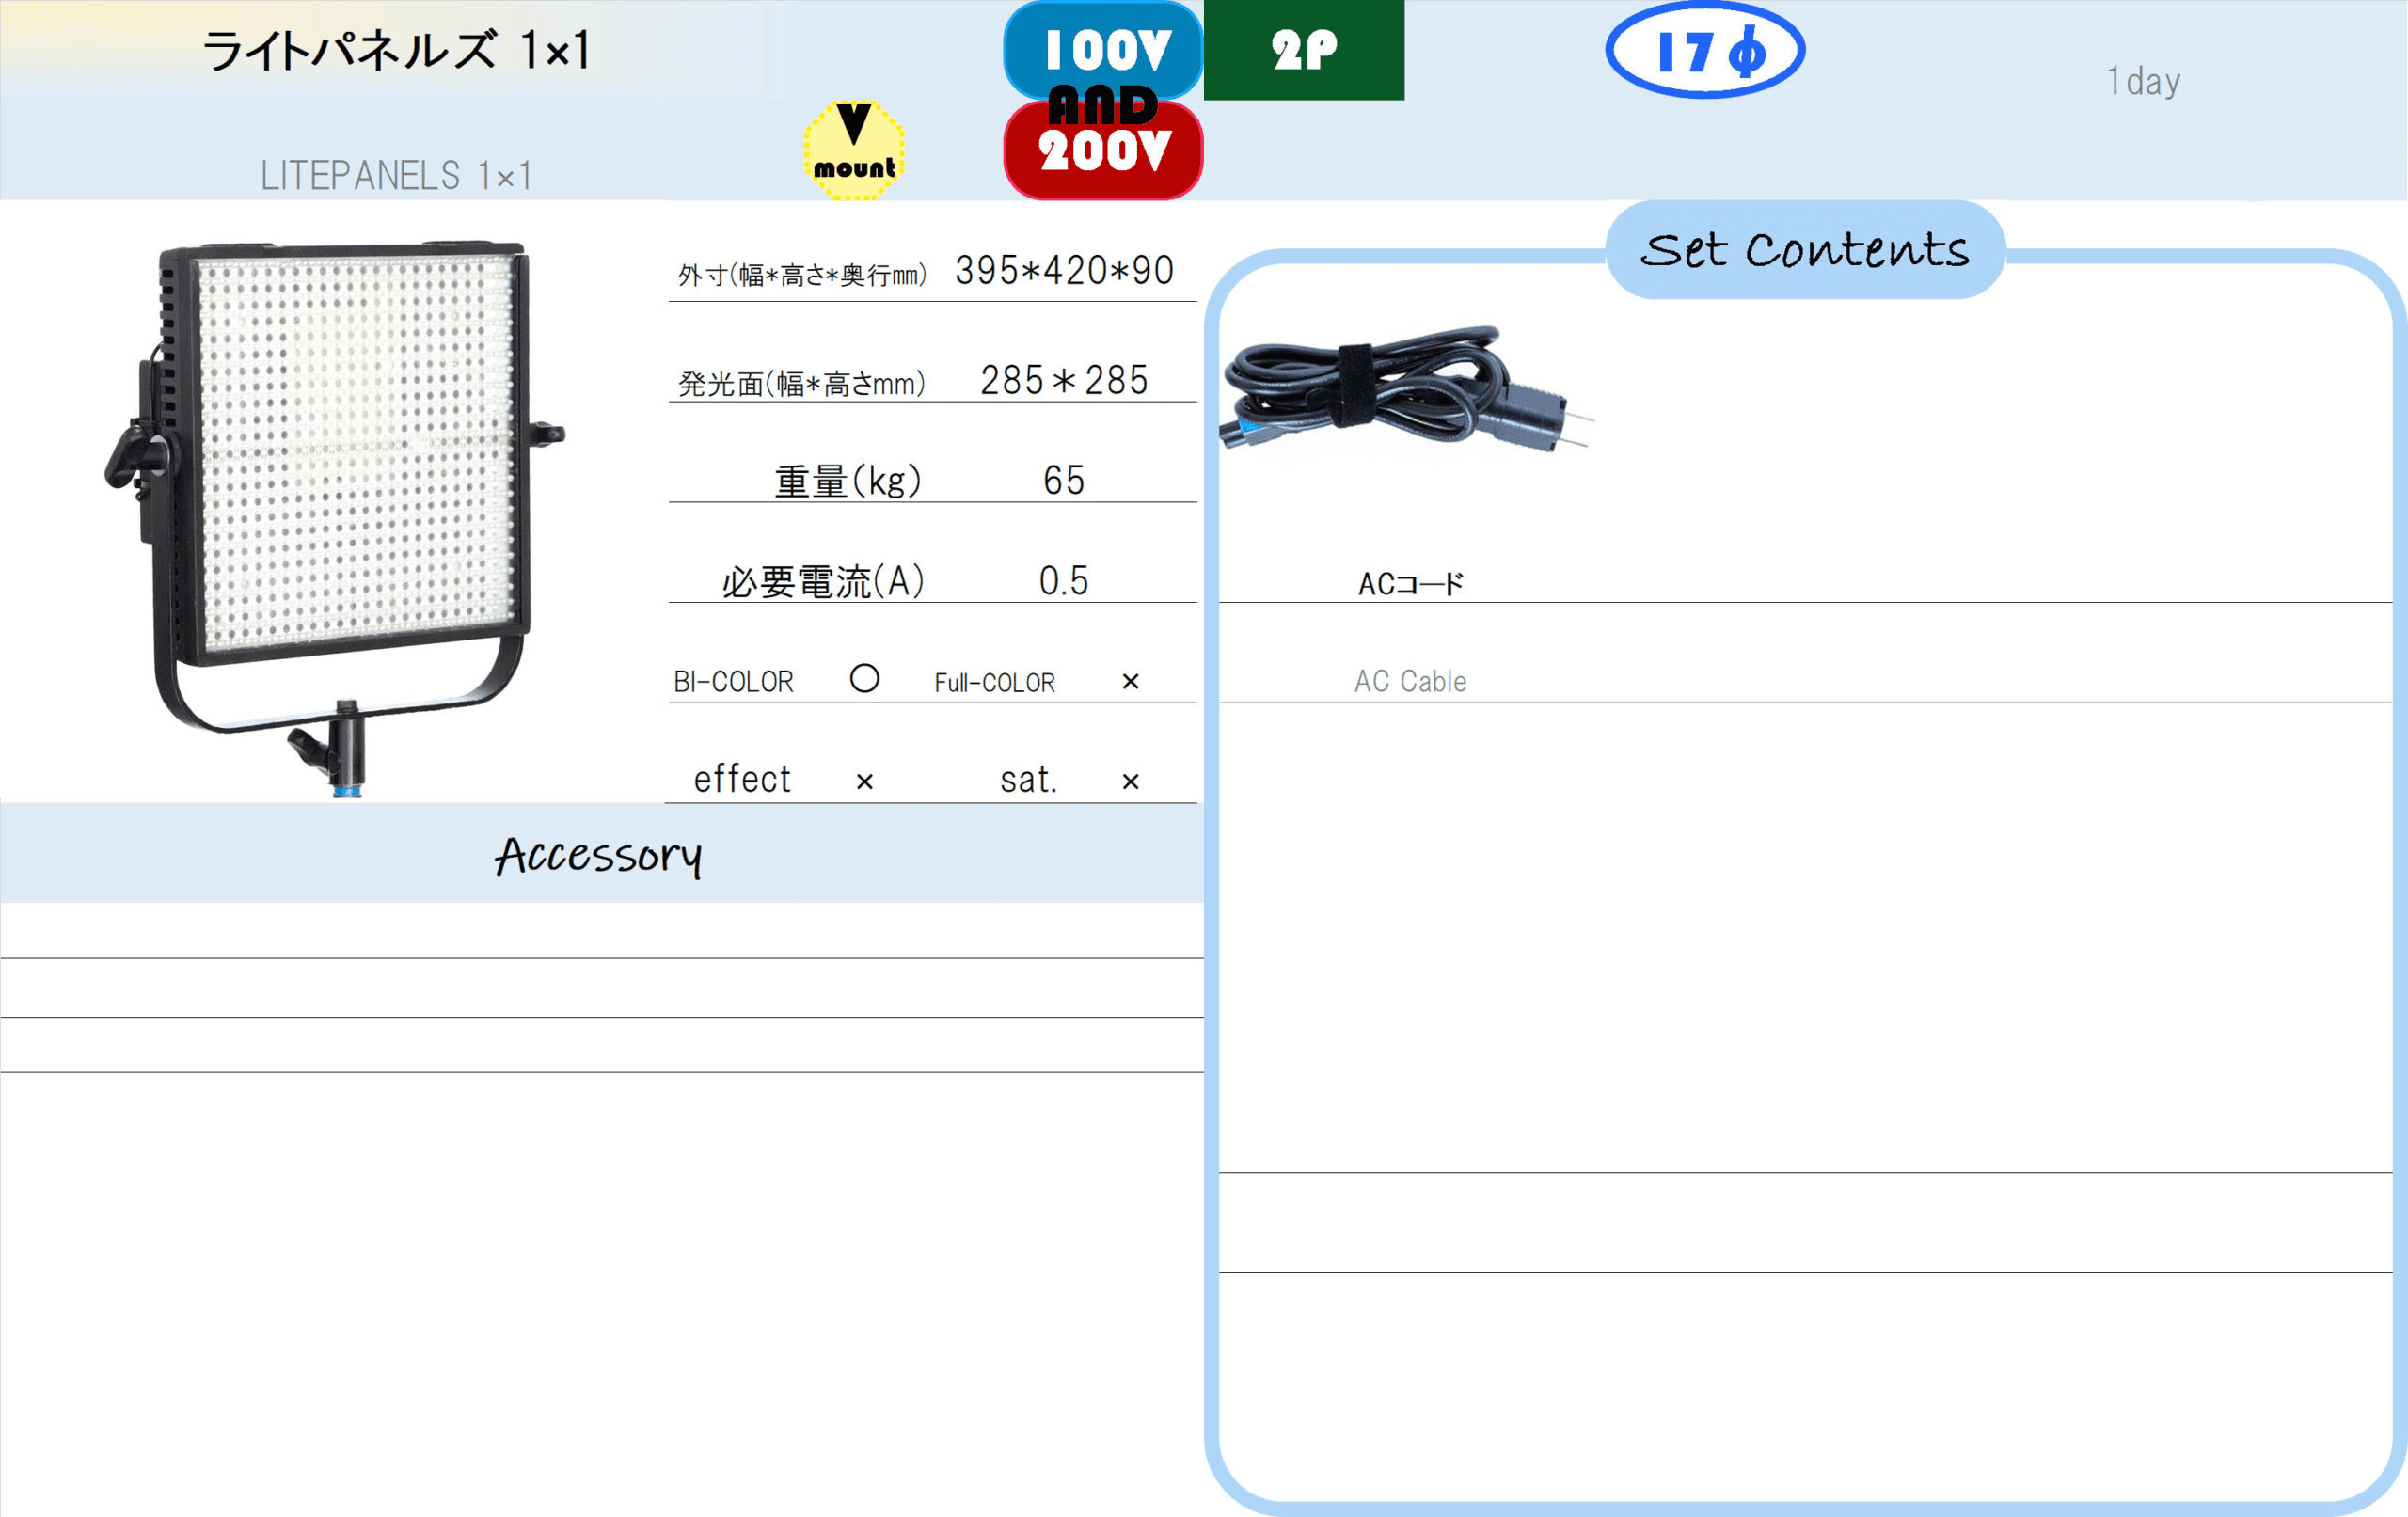Click the effect label
Image resolution: width=2408 pixels, height=1517 pixels.
[742, 779]
